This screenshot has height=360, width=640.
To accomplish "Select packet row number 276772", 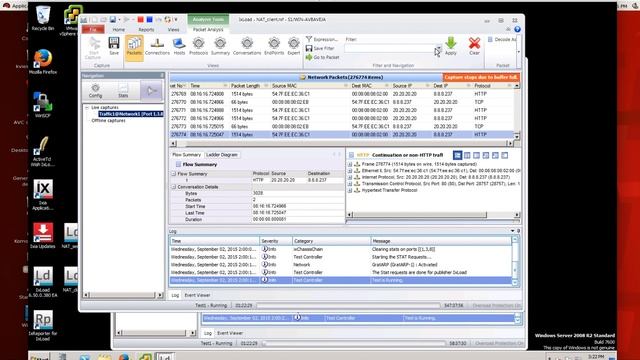I will tap(341, 118).
